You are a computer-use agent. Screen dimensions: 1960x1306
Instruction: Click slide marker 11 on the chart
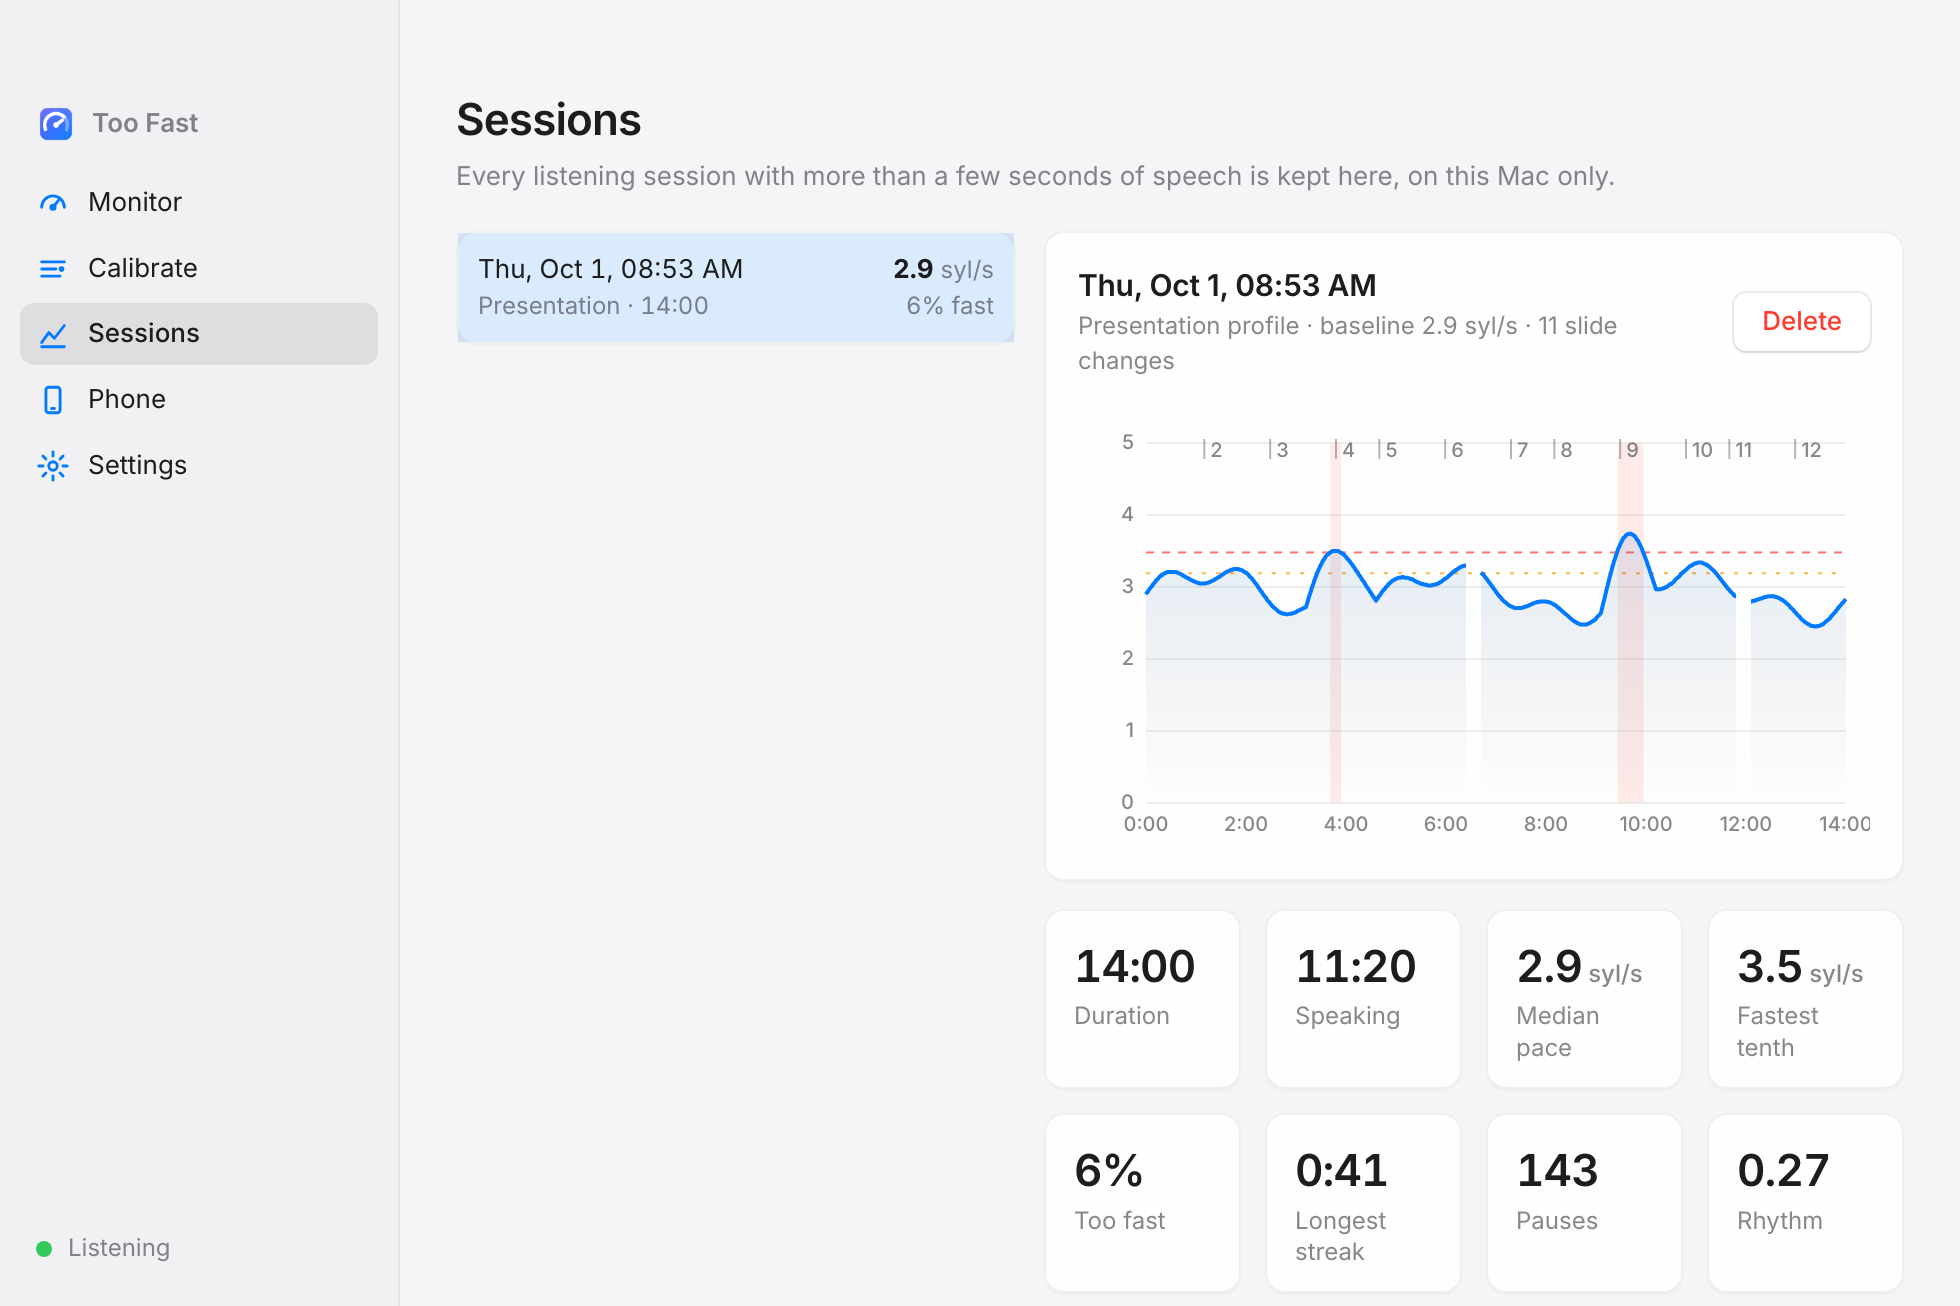point(1741,450)
